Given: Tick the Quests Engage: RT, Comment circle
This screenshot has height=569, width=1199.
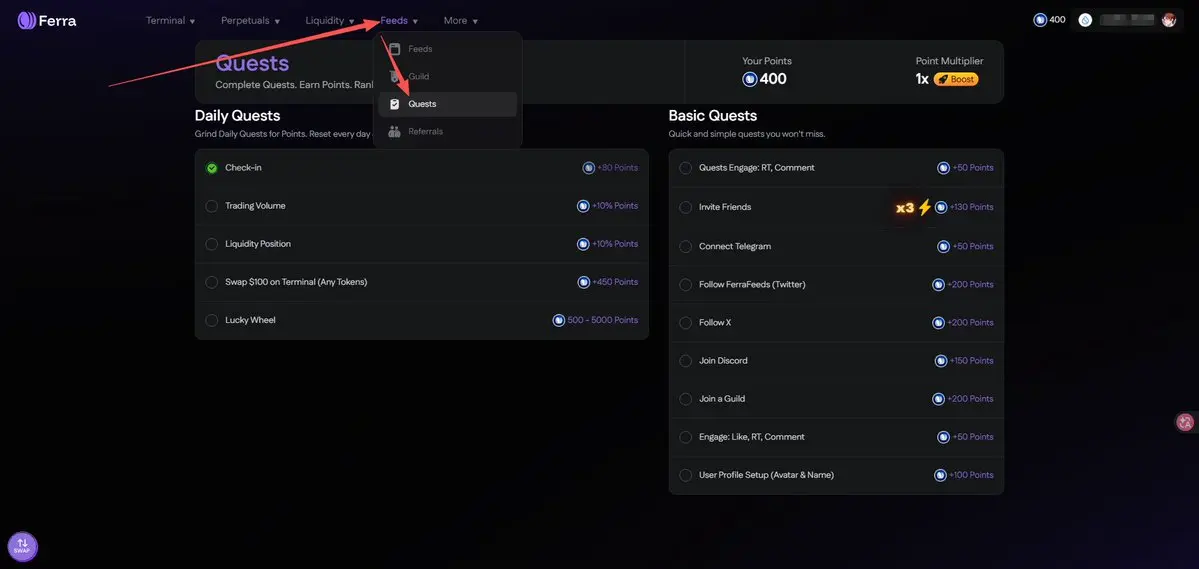Looking at the screenshot, I should pos(685,167).
